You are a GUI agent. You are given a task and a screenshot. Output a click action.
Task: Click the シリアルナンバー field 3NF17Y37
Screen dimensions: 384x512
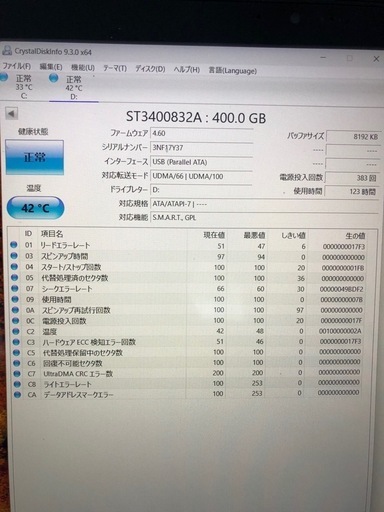(x=202, y=148)
